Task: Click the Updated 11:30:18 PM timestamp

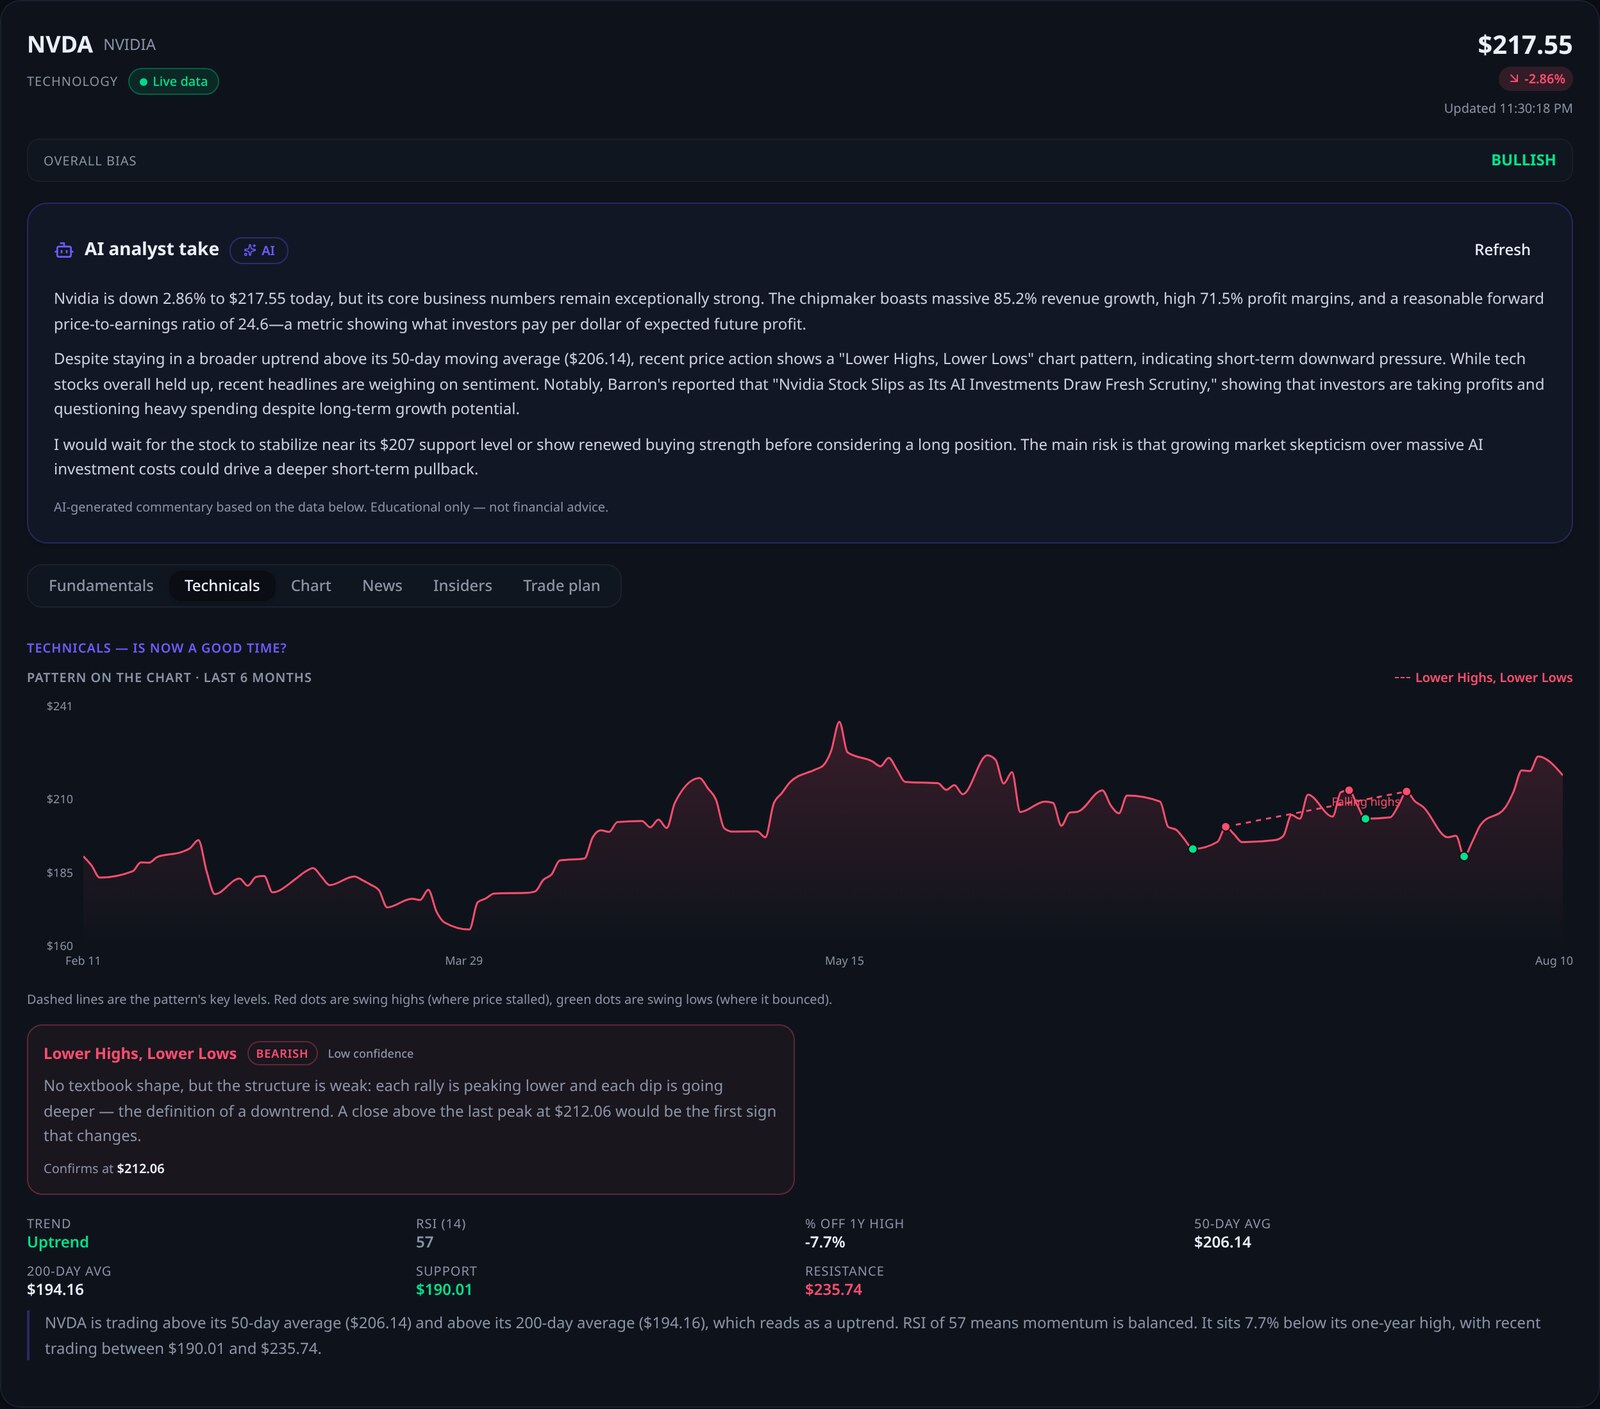Action: (x=1508, y=108)
